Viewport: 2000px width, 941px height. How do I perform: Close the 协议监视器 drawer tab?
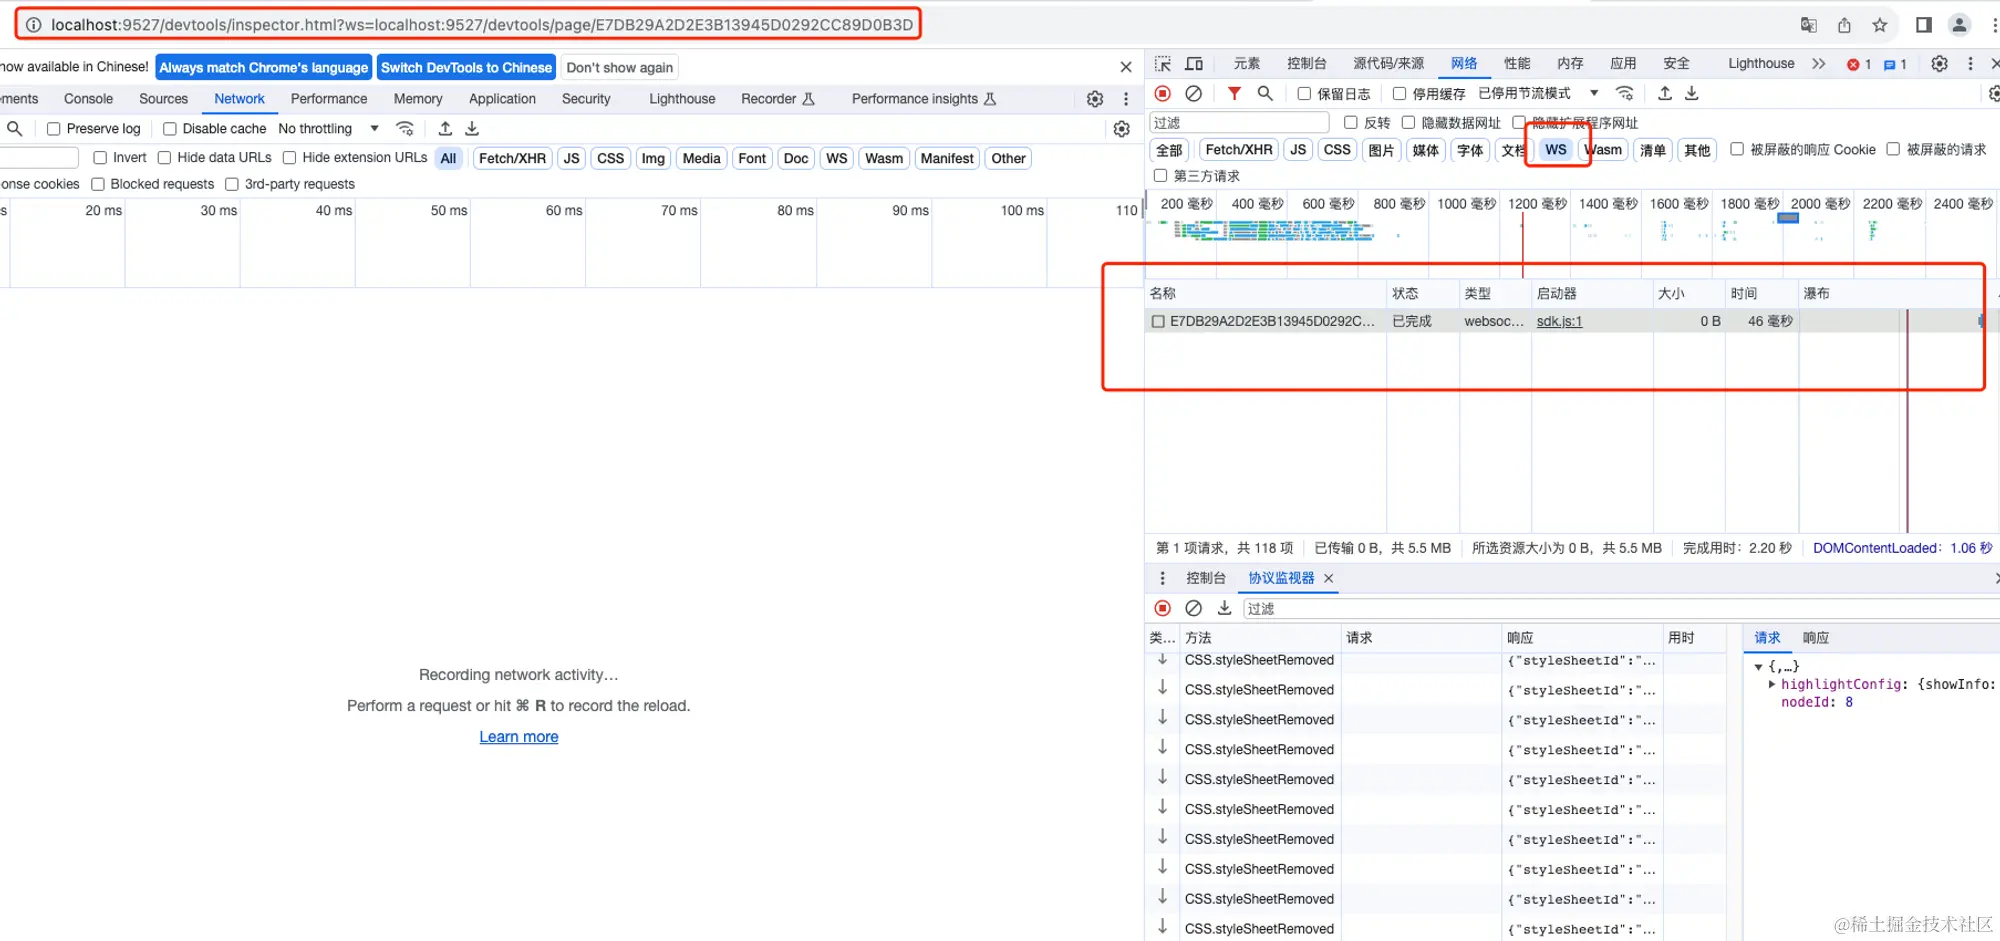pos(1329,578)
